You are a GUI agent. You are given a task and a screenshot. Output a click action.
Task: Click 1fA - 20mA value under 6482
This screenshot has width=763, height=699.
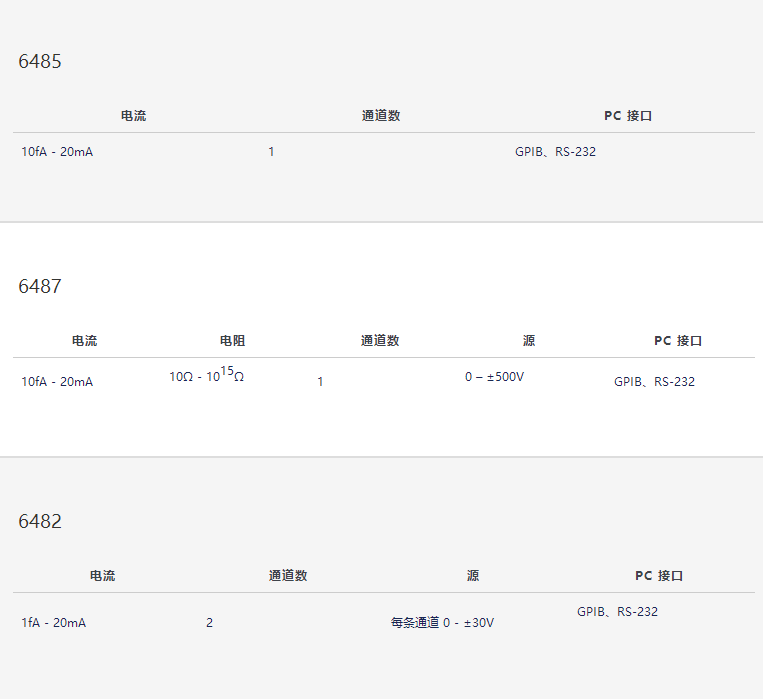point(54,623)
